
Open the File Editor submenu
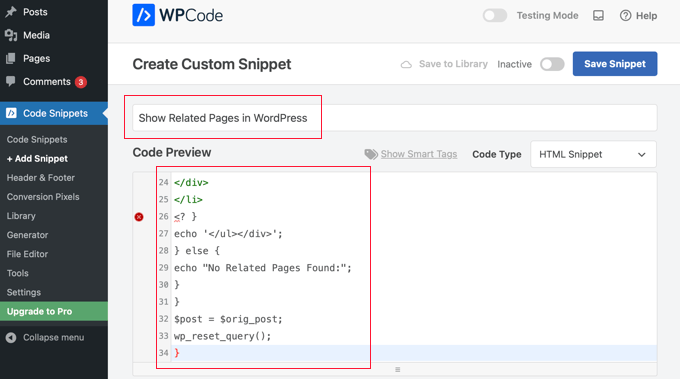tap(27, 254)
